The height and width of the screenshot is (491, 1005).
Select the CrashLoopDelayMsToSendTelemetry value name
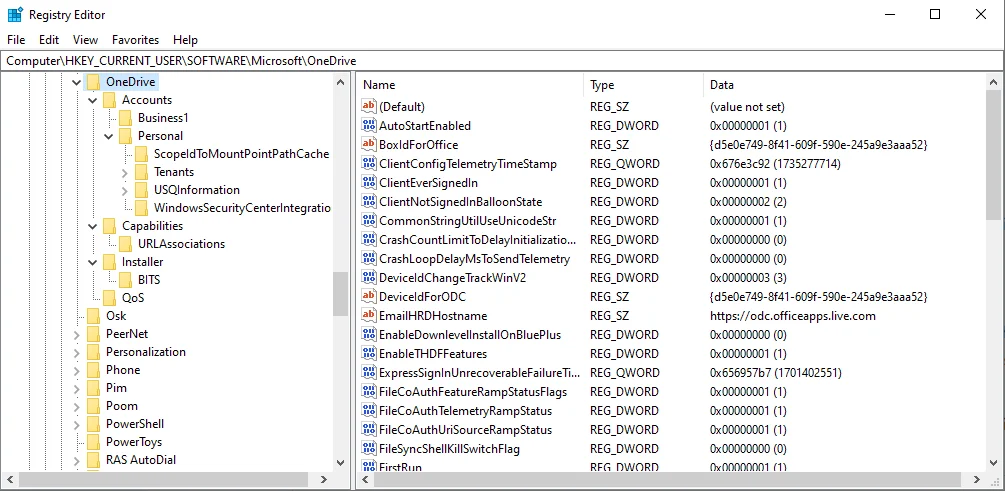point(474,259)
